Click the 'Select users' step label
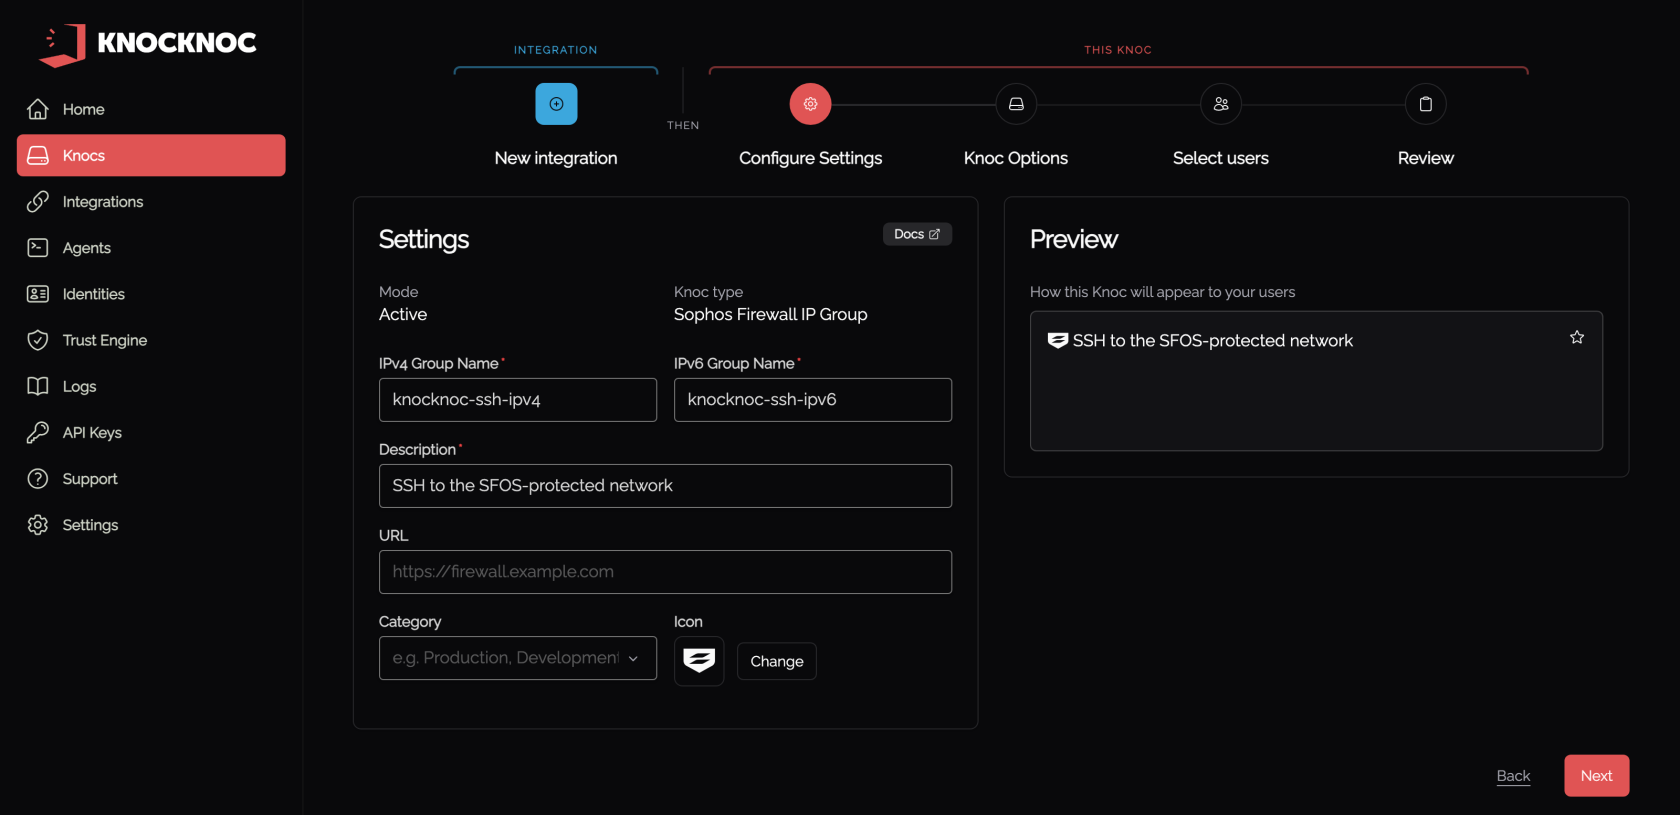 1221,158
